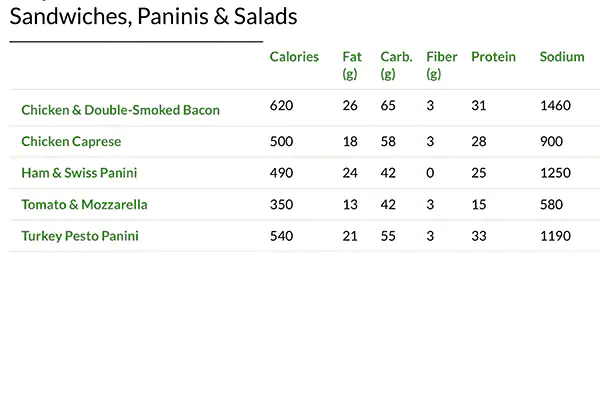Click the 33 protein value for Turkey Pesto Panini

coord(479,237)
